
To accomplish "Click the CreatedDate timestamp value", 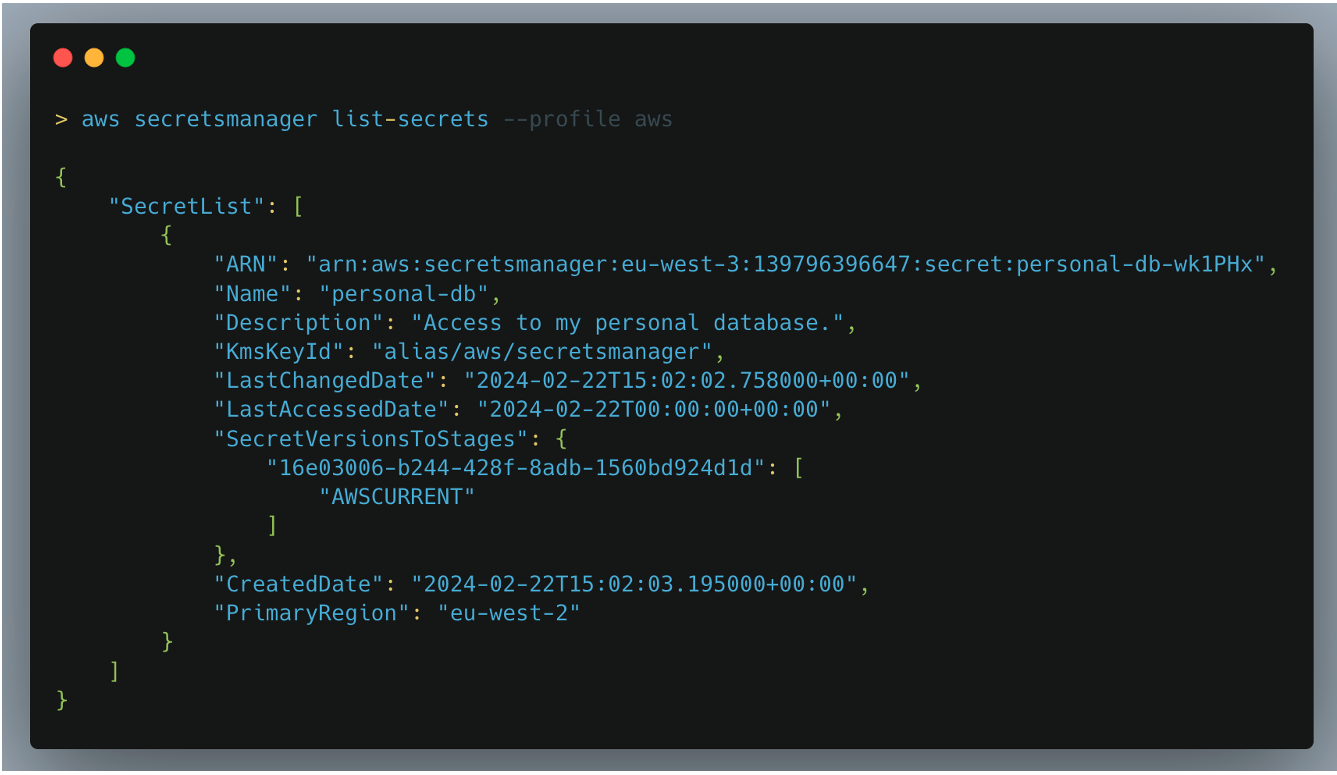I will click(634, 584).
